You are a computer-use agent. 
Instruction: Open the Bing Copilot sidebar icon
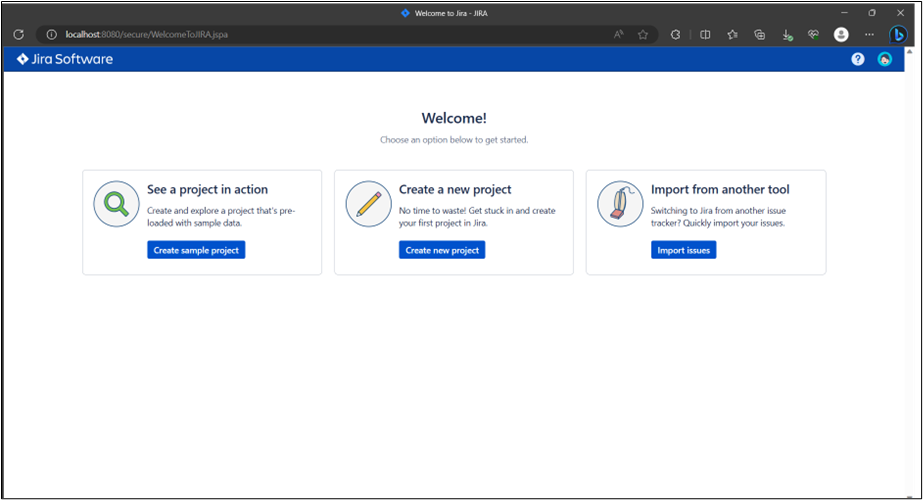898,34
